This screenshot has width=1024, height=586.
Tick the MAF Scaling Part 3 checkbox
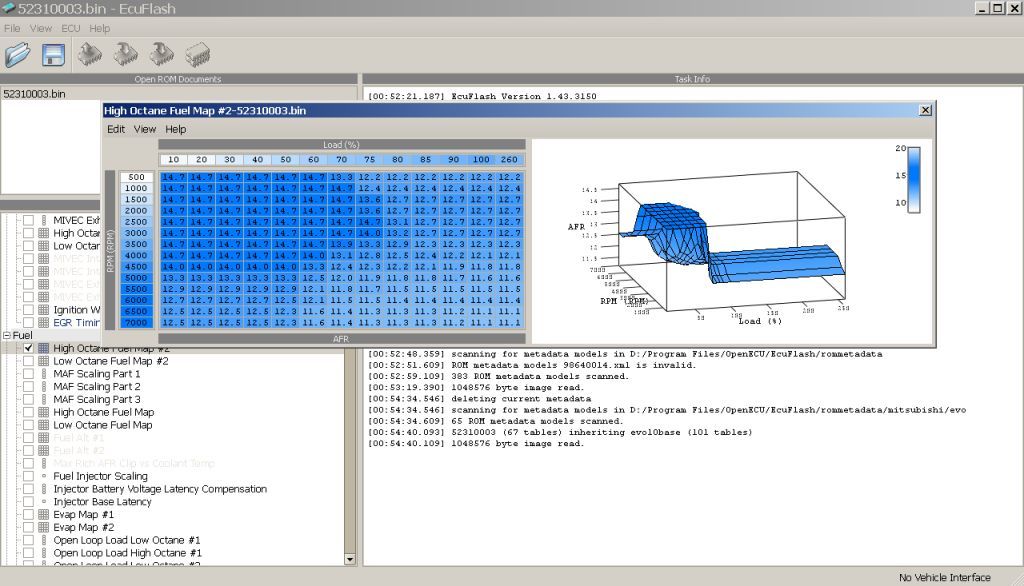pos(28,399)
